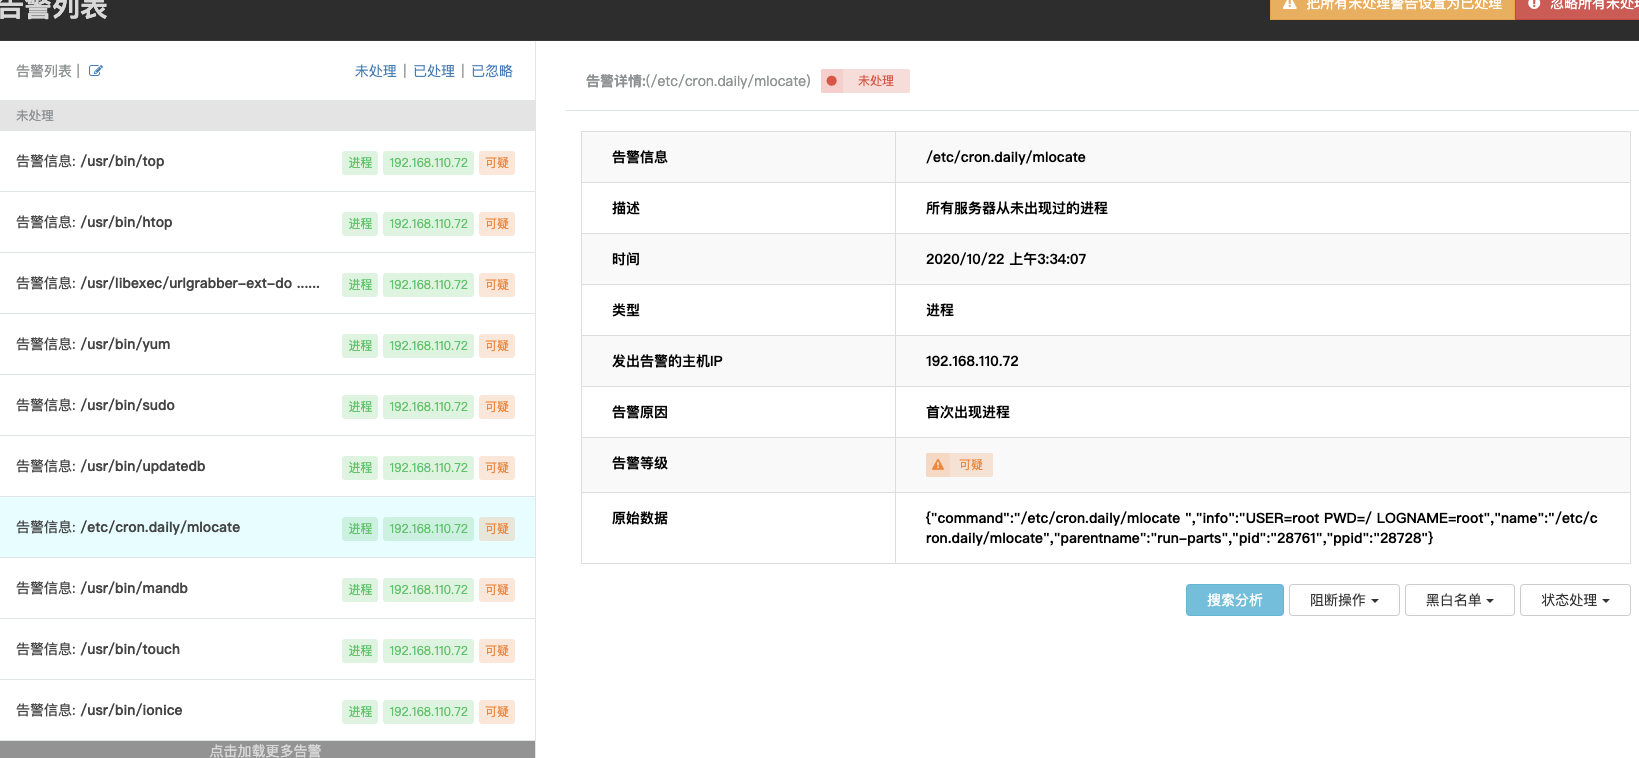The image size is (1639, 758).
Task: Click the 原始数据 JSON text
Action: (1261, 528)
